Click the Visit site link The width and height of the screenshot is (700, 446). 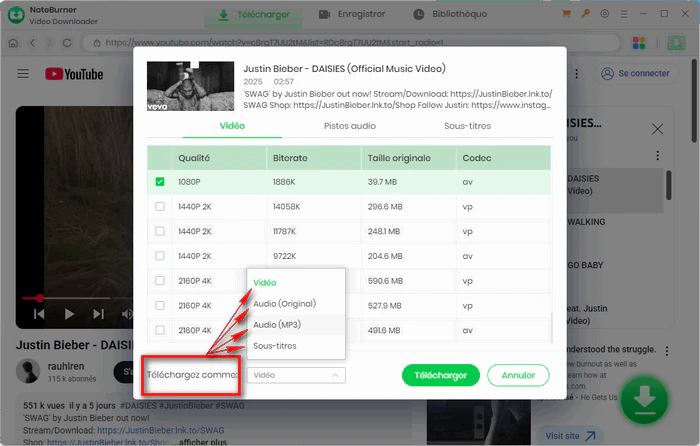570,436
